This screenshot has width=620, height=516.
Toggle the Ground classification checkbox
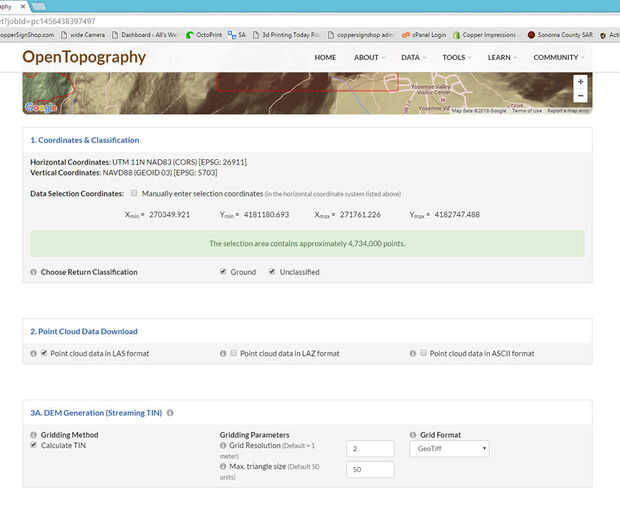pyautogui.click(x=223, y=271)
